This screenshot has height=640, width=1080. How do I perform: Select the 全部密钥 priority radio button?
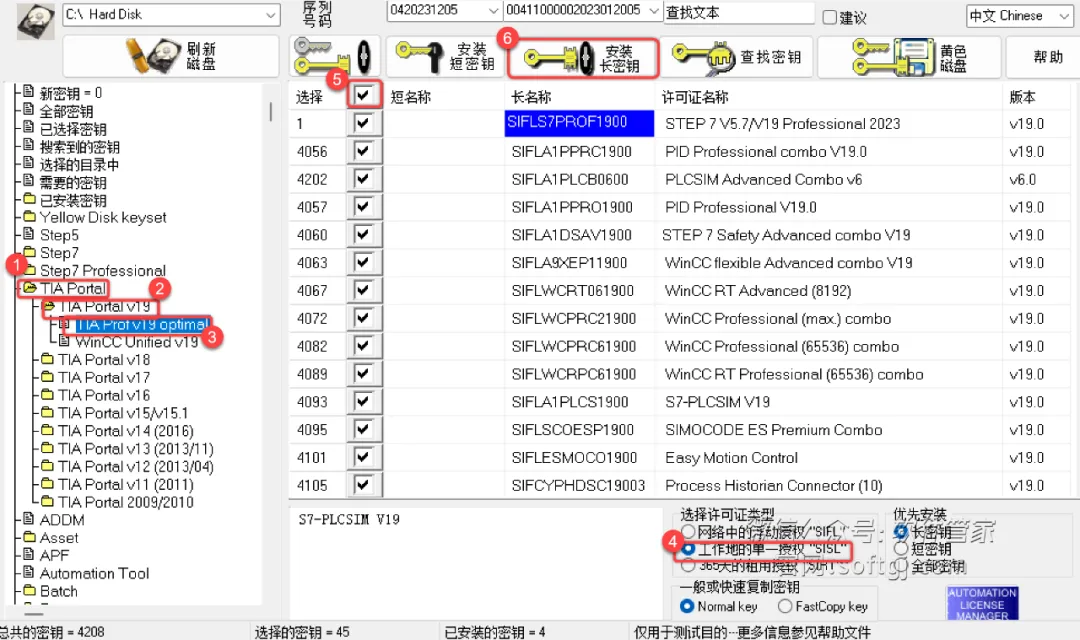coord(900,566)
